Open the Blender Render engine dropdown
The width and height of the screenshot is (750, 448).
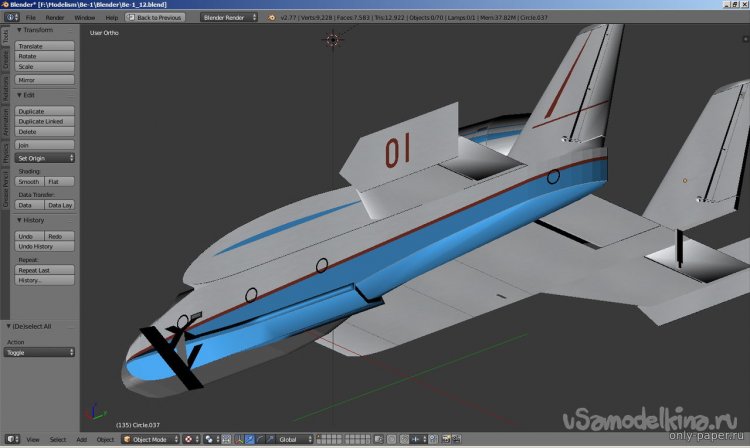point(229,17)
